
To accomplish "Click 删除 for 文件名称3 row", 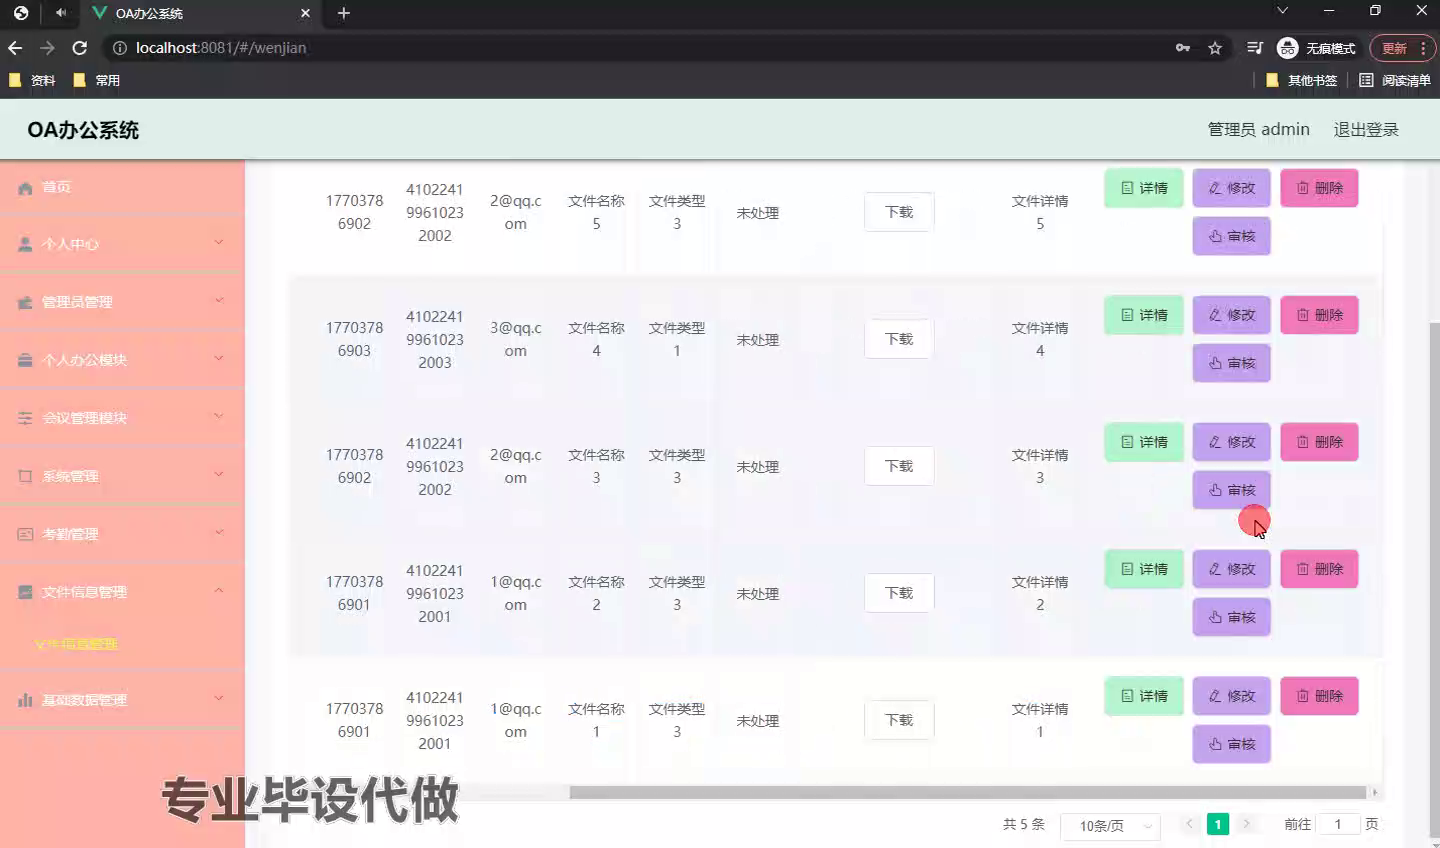I will (x=1319, y=442).
